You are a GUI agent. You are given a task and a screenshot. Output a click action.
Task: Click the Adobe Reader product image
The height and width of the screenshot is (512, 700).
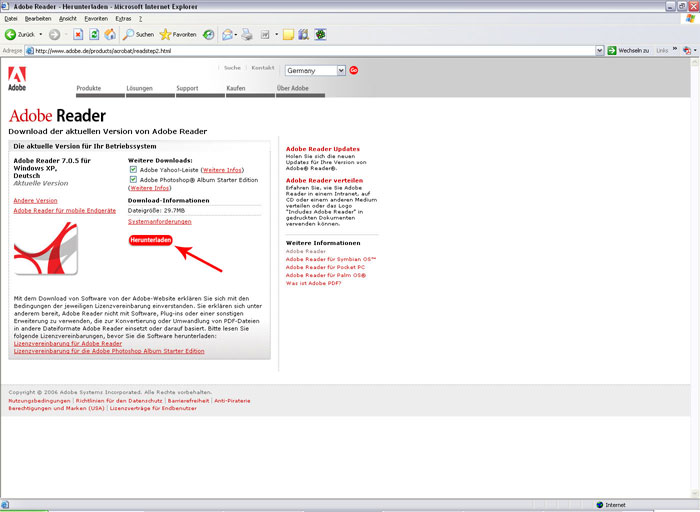(x=46, y=248)
